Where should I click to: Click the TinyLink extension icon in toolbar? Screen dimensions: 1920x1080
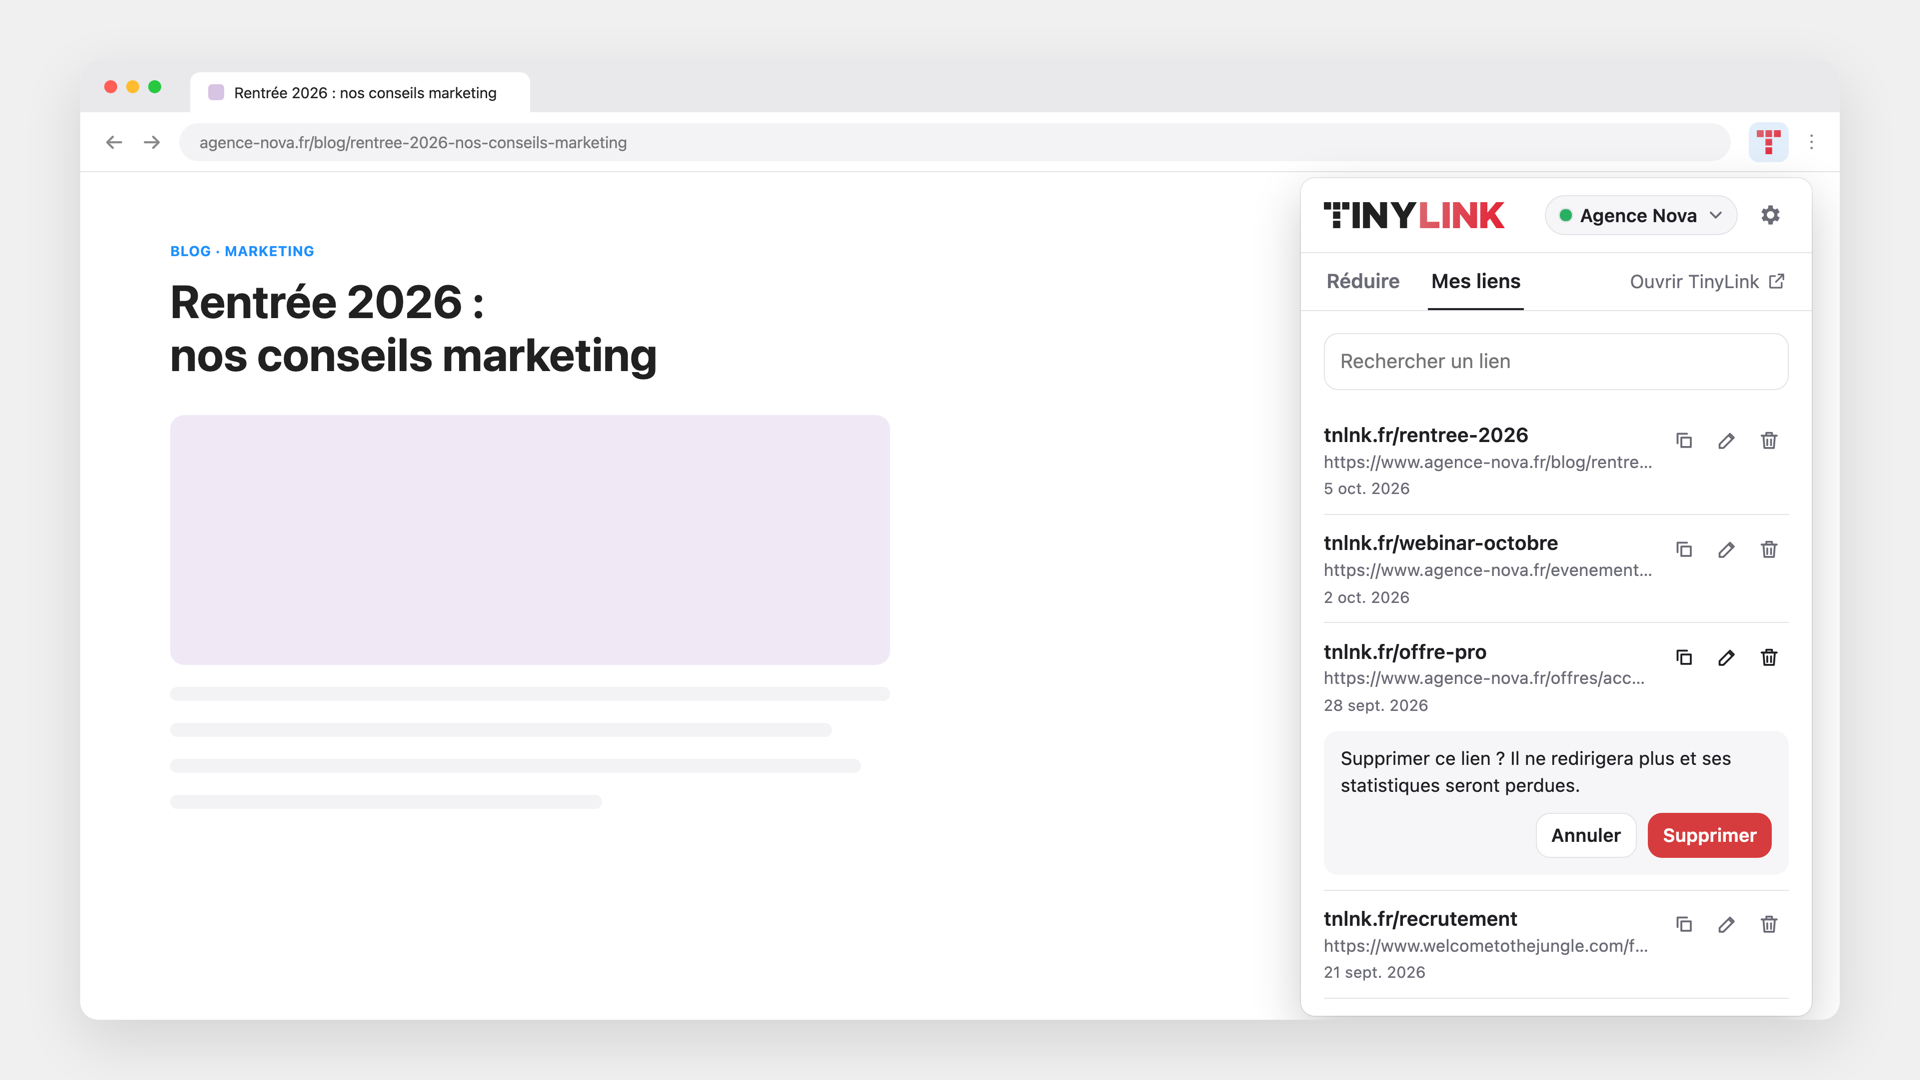[x=1768, y=142]
